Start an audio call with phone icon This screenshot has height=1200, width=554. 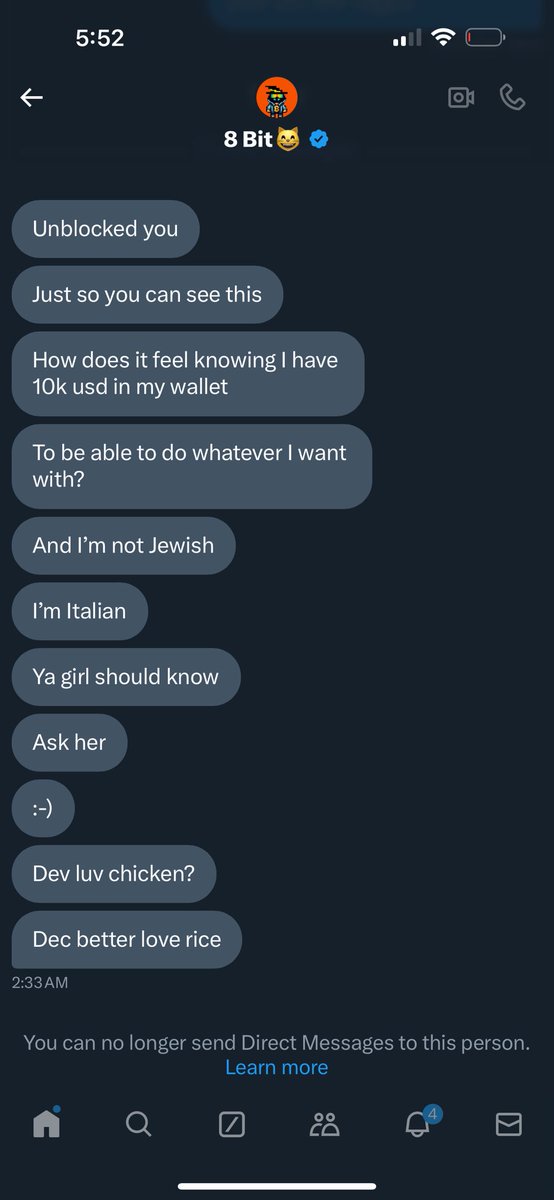click(513, 97)
